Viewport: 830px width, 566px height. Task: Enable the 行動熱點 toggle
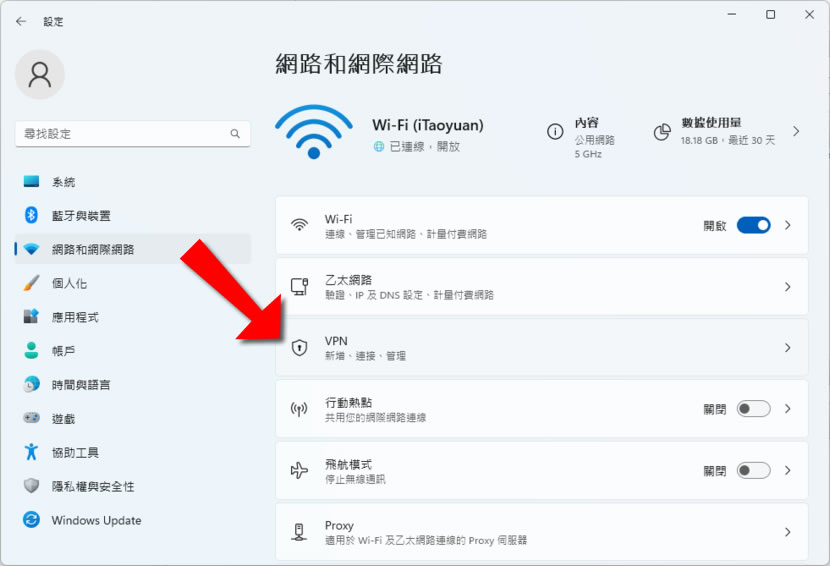(x=753, y=409)
